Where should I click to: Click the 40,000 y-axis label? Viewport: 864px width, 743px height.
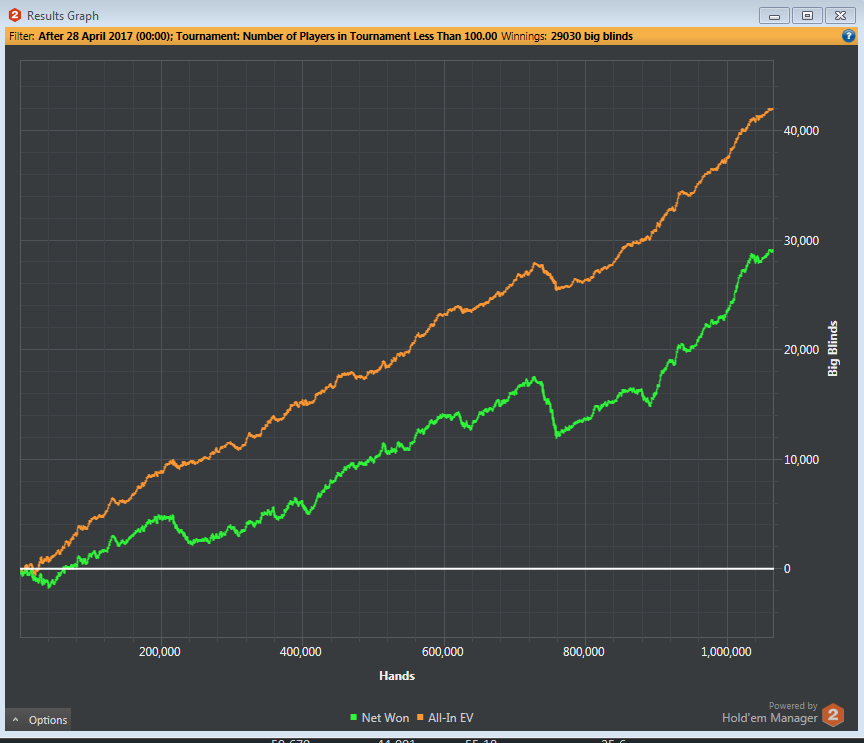click(x=801, y=131)
